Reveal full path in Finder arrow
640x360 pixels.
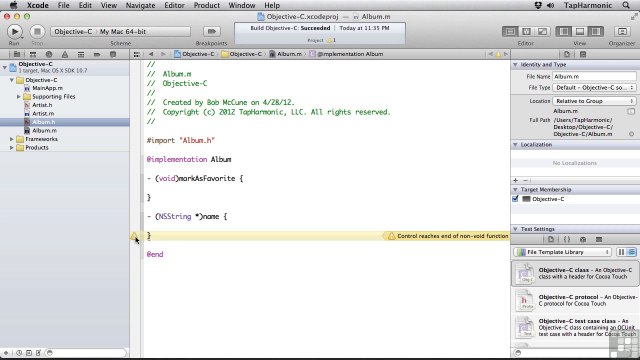[631, 134]
